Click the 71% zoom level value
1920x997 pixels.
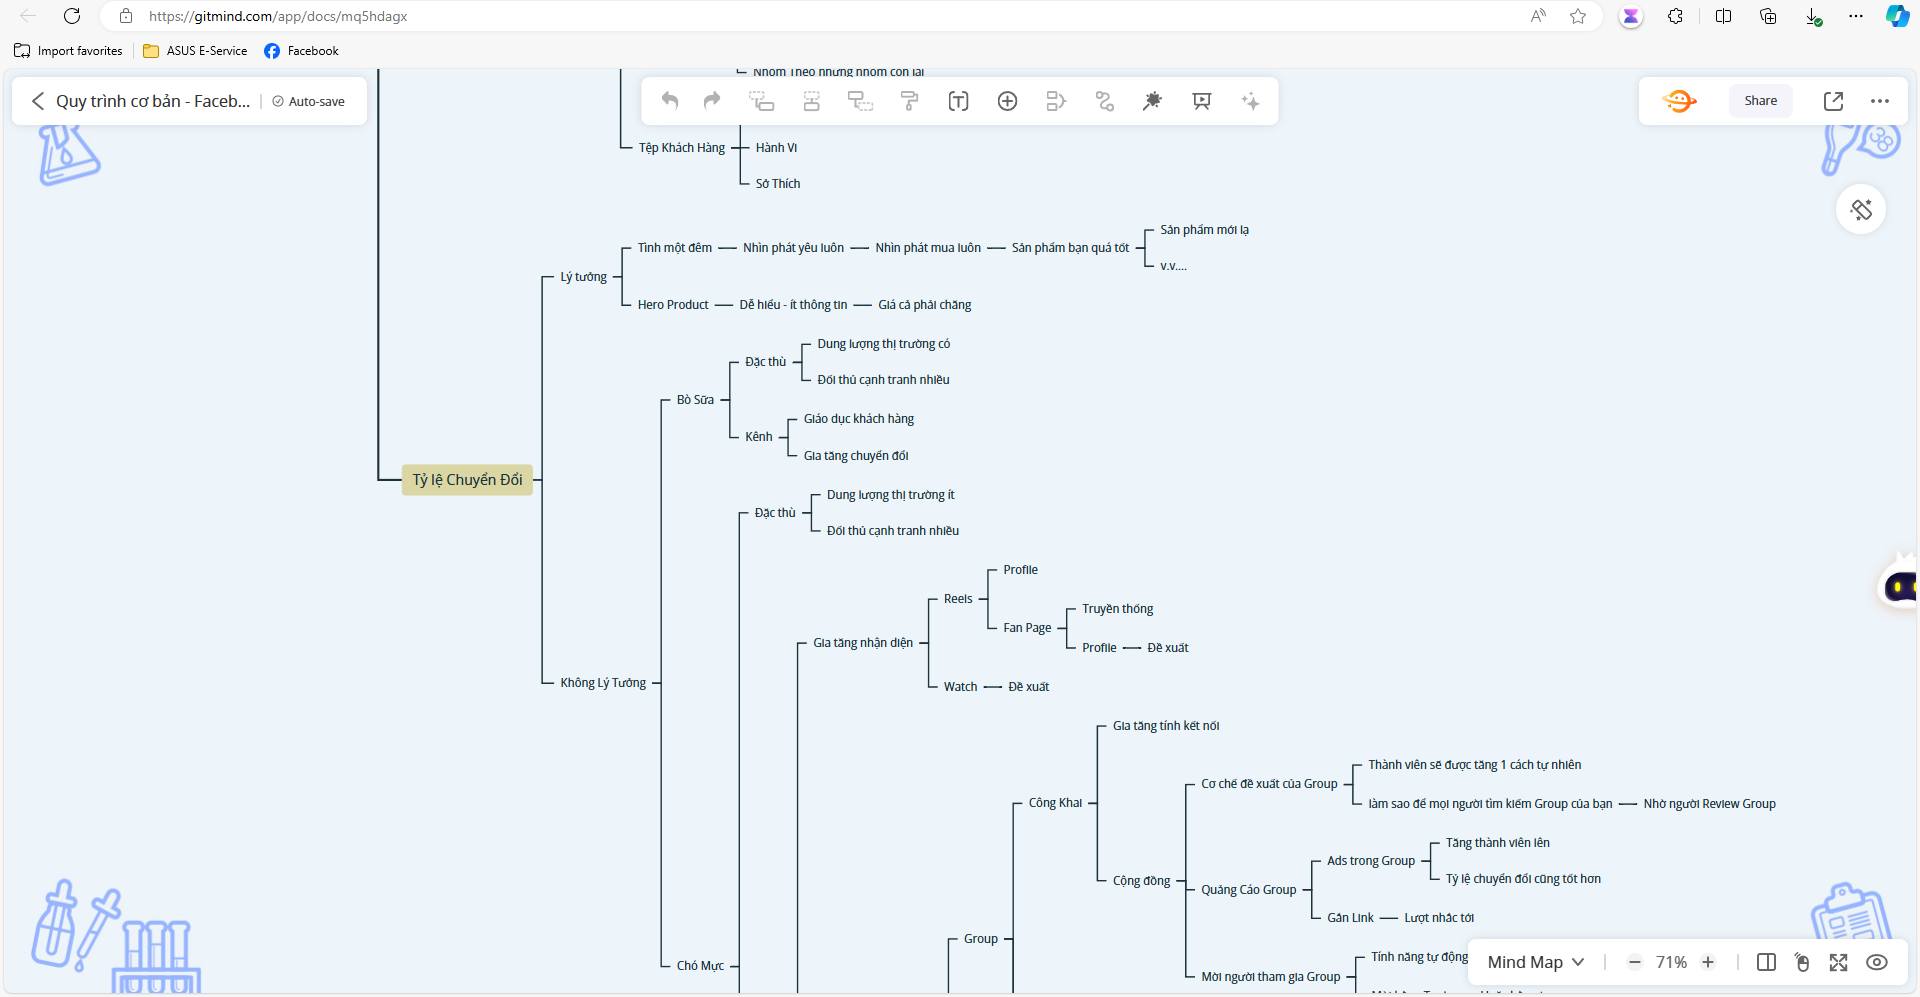(x=1671, y=962)
